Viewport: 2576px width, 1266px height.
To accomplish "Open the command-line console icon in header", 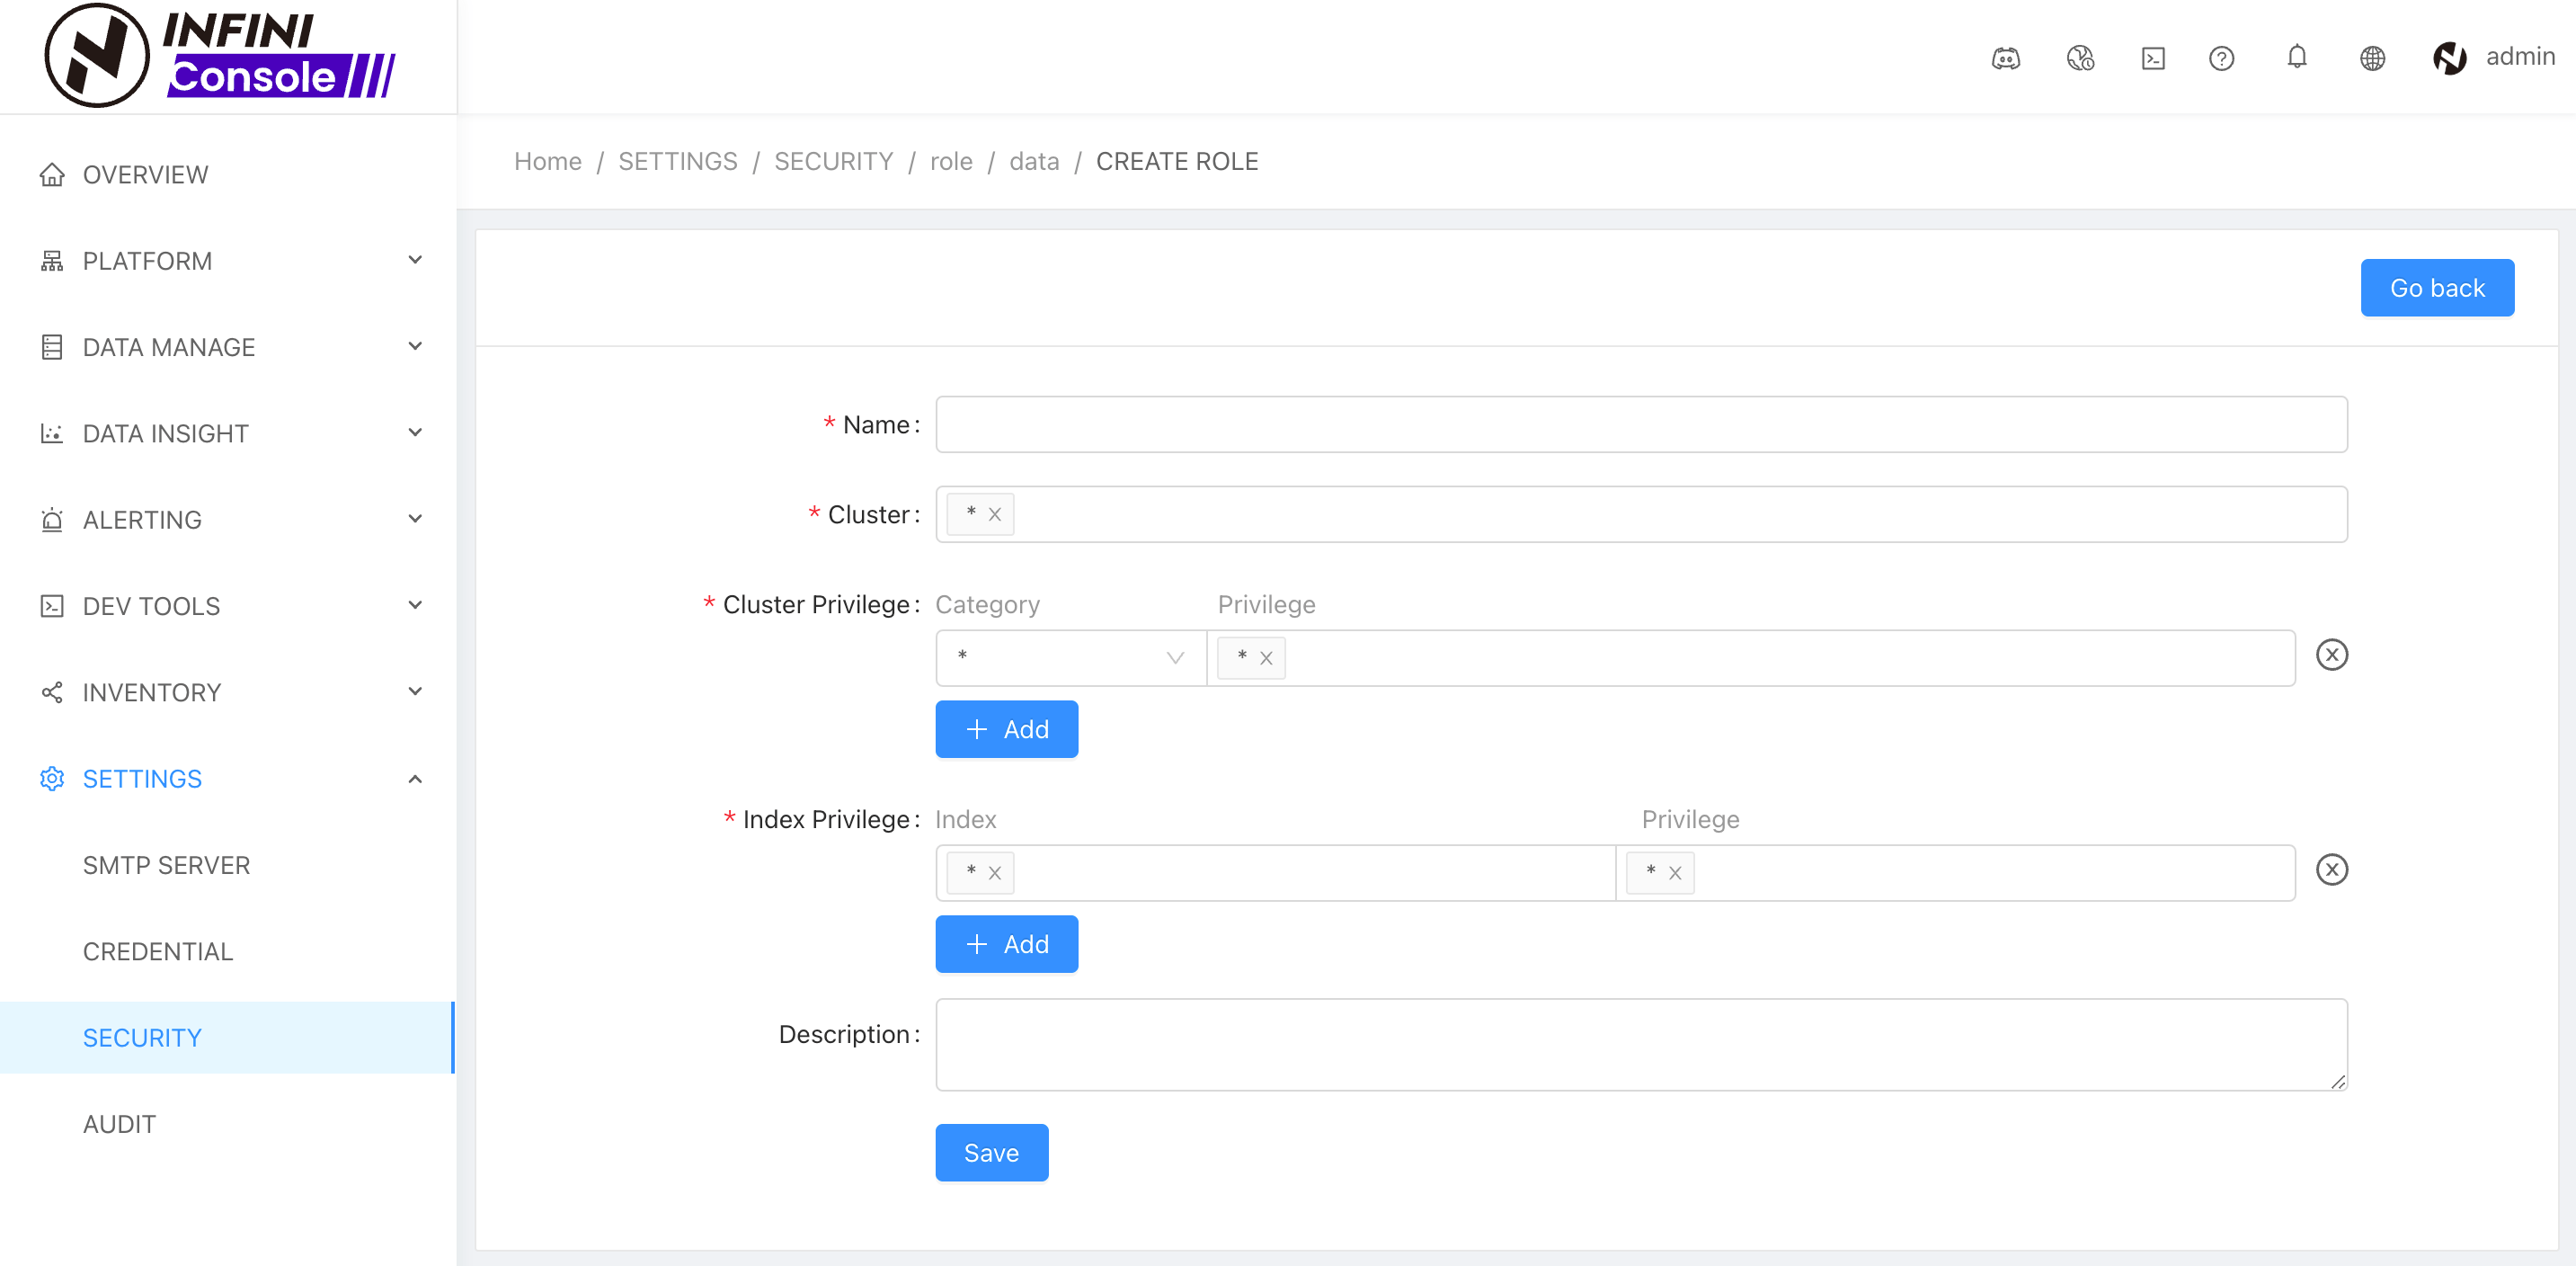I will (x=2153, y=58).
